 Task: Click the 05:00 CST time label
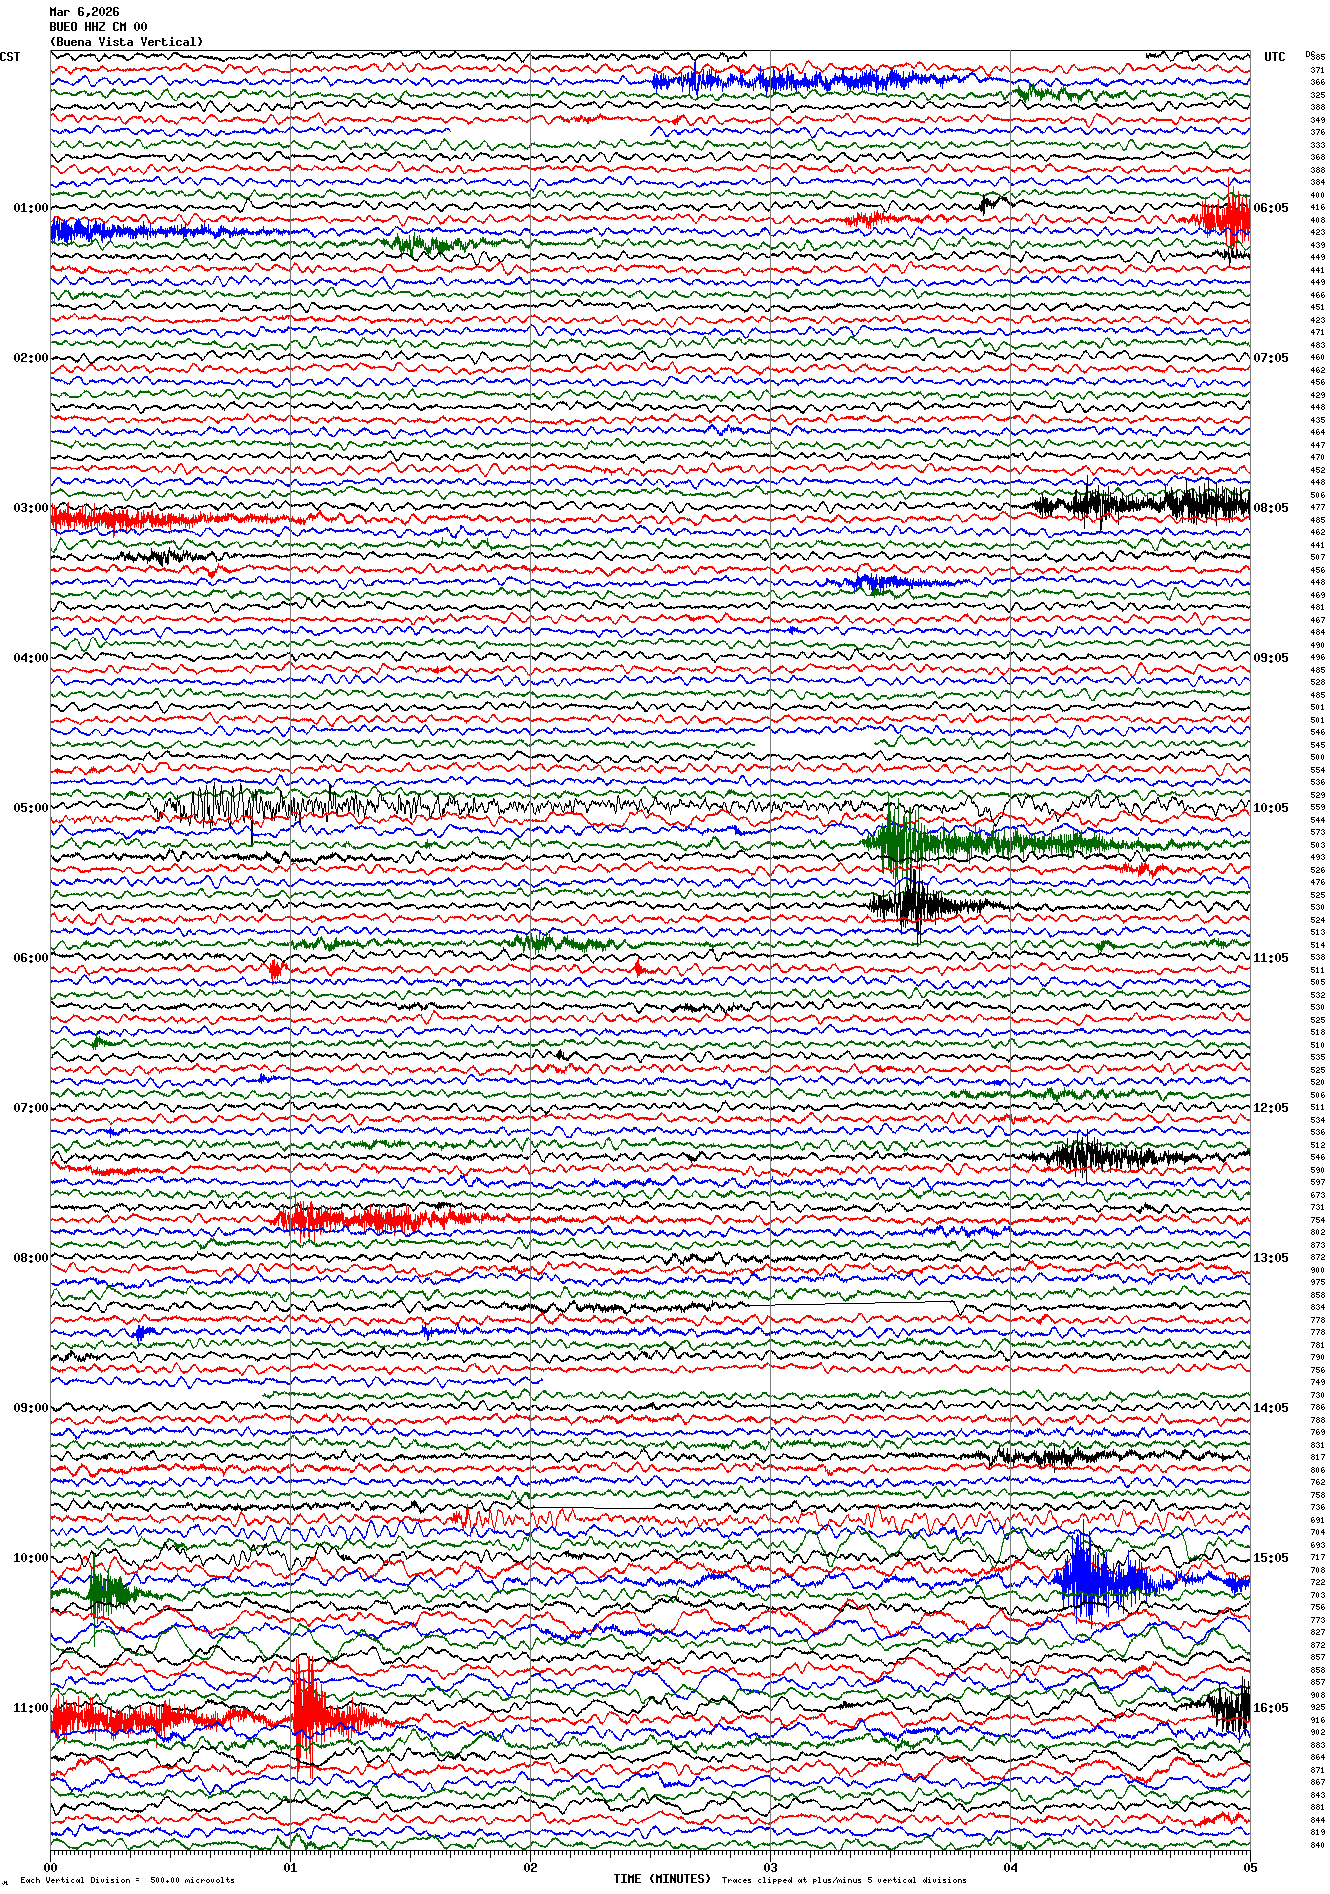point(30,808)
